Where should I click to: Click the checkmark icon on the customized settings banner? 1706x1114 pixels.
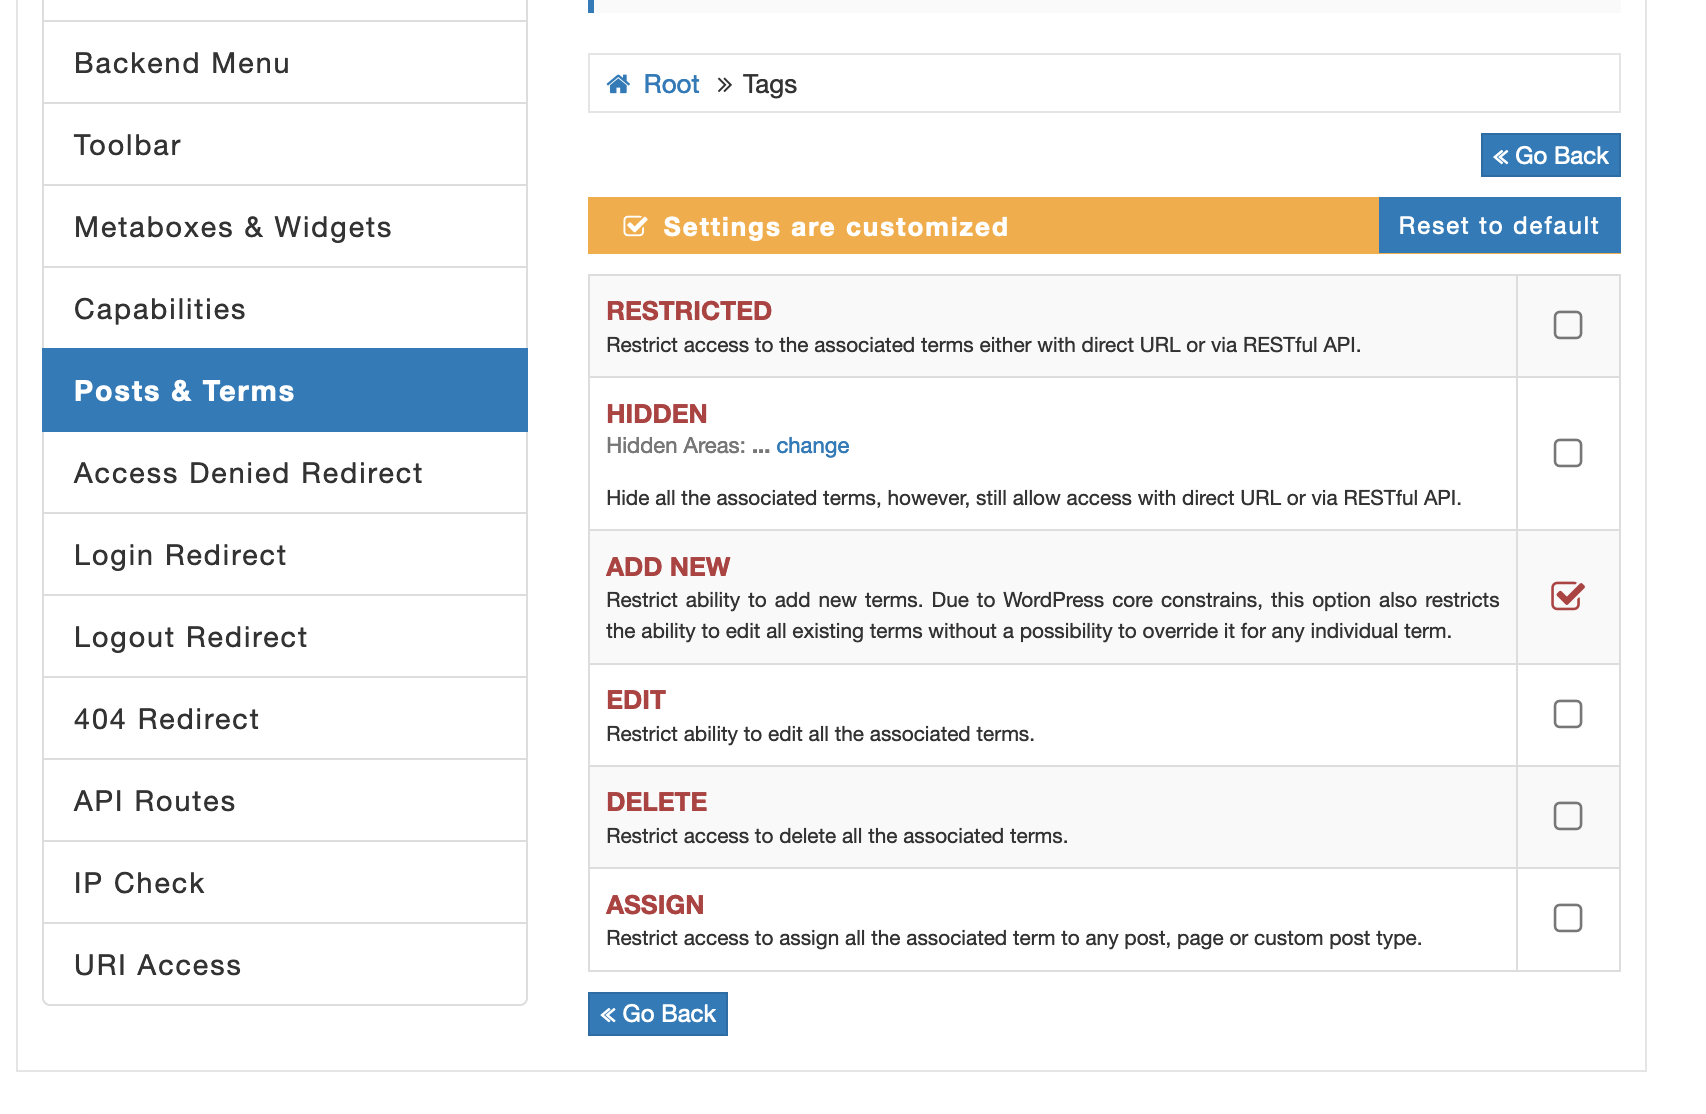click(633, 227)
